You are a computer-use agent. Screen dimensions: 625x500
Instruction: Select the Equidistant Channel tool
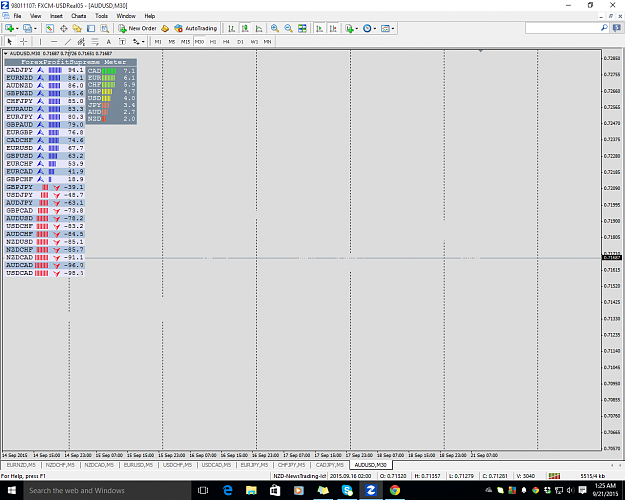(81, 41)
